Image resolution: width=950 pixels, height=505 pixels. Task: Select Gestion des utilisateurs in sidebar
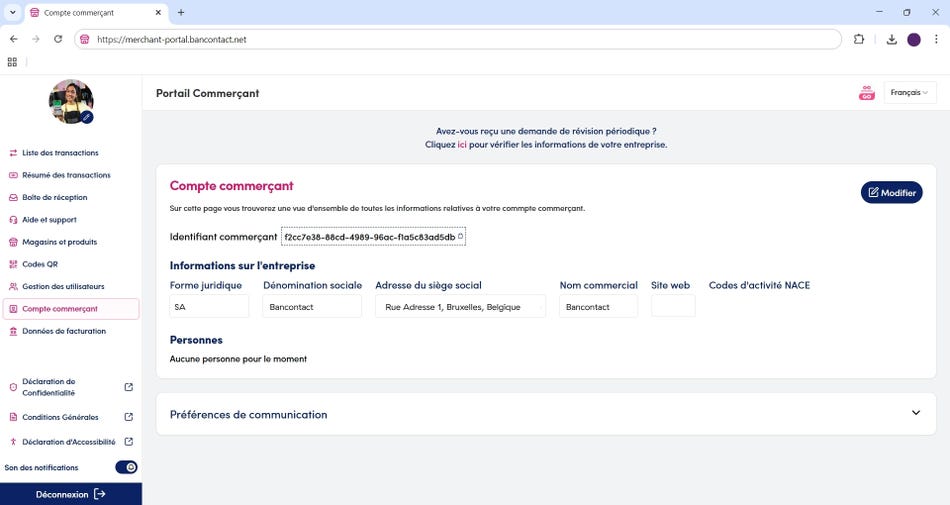tap(64, 287)
